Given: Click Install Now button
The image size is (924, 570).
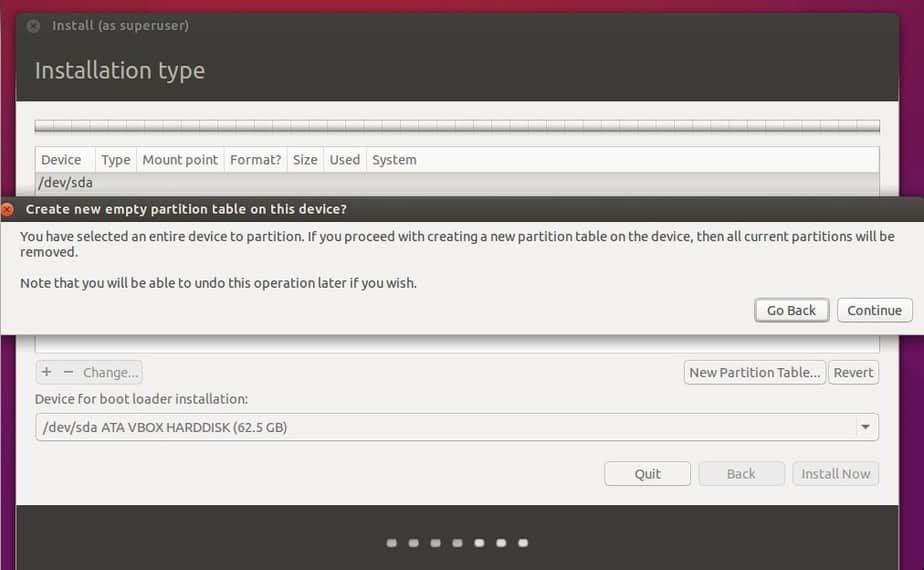Looking at the screenshot, I should tap(836, 474).
